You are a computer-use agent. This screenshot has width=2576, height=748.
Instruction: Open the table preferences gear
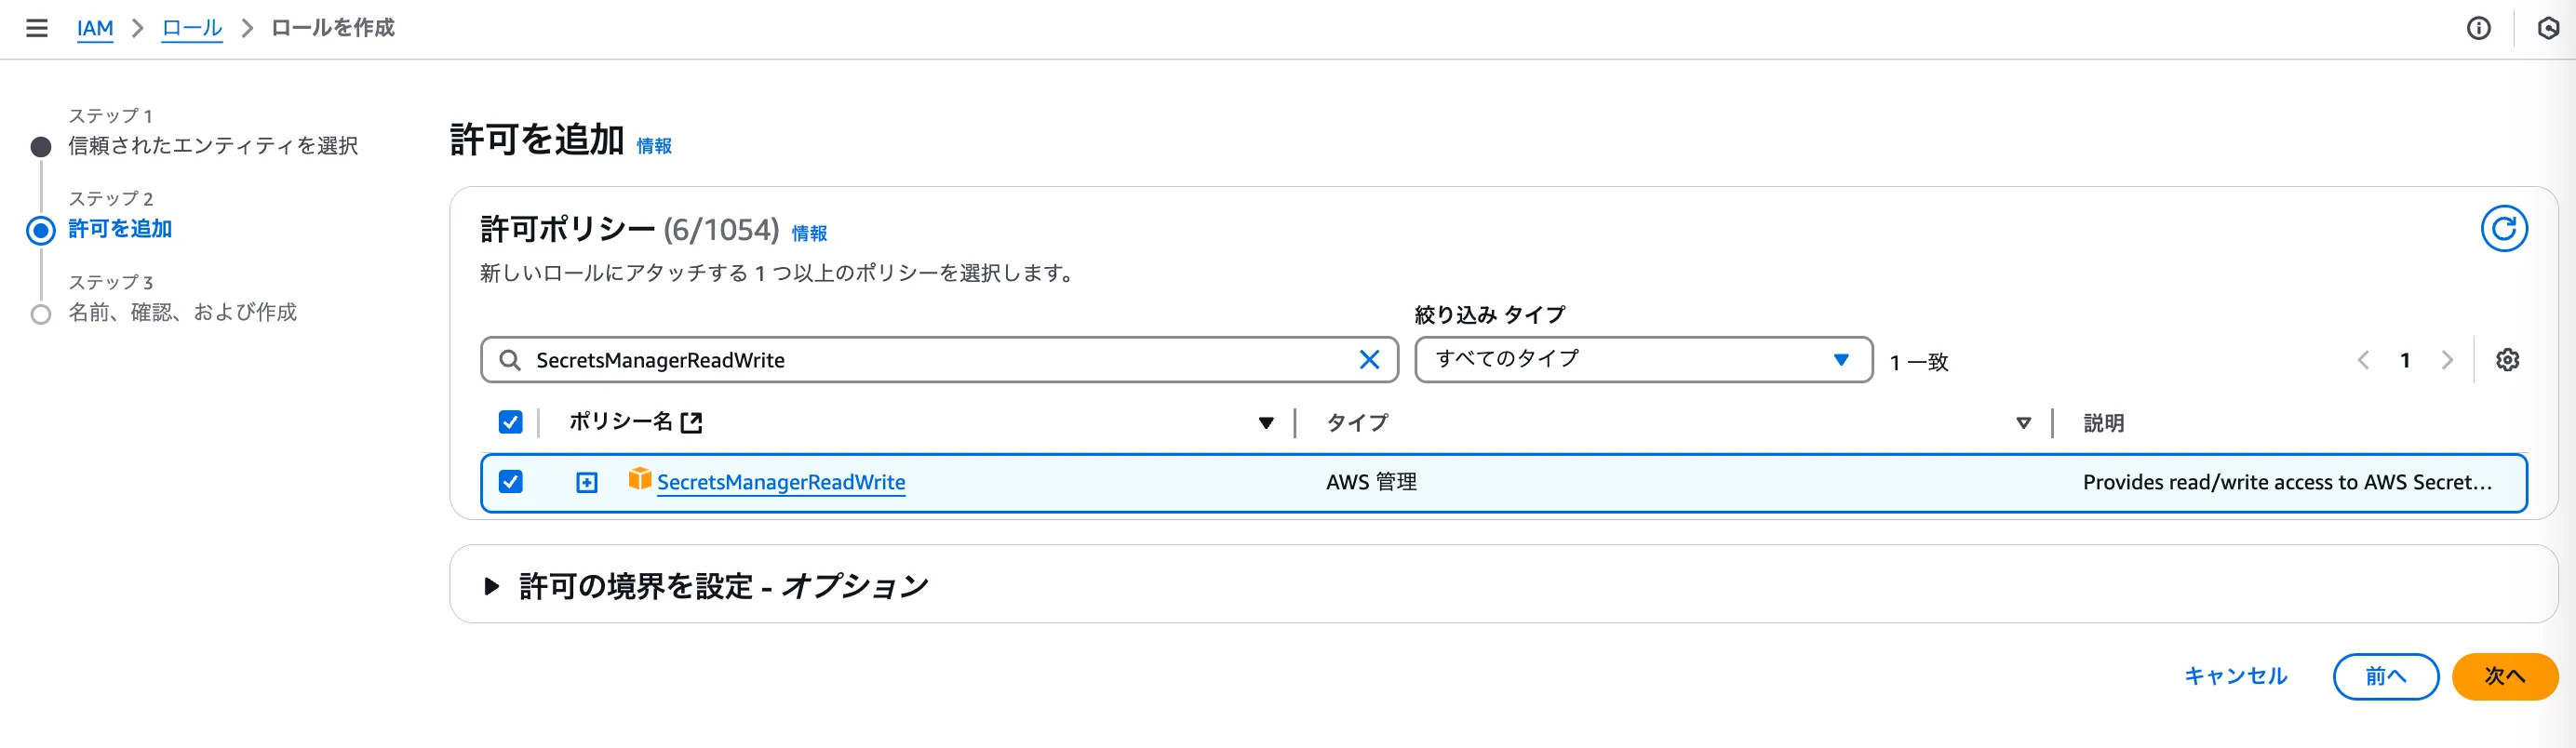click(2507, 360)
